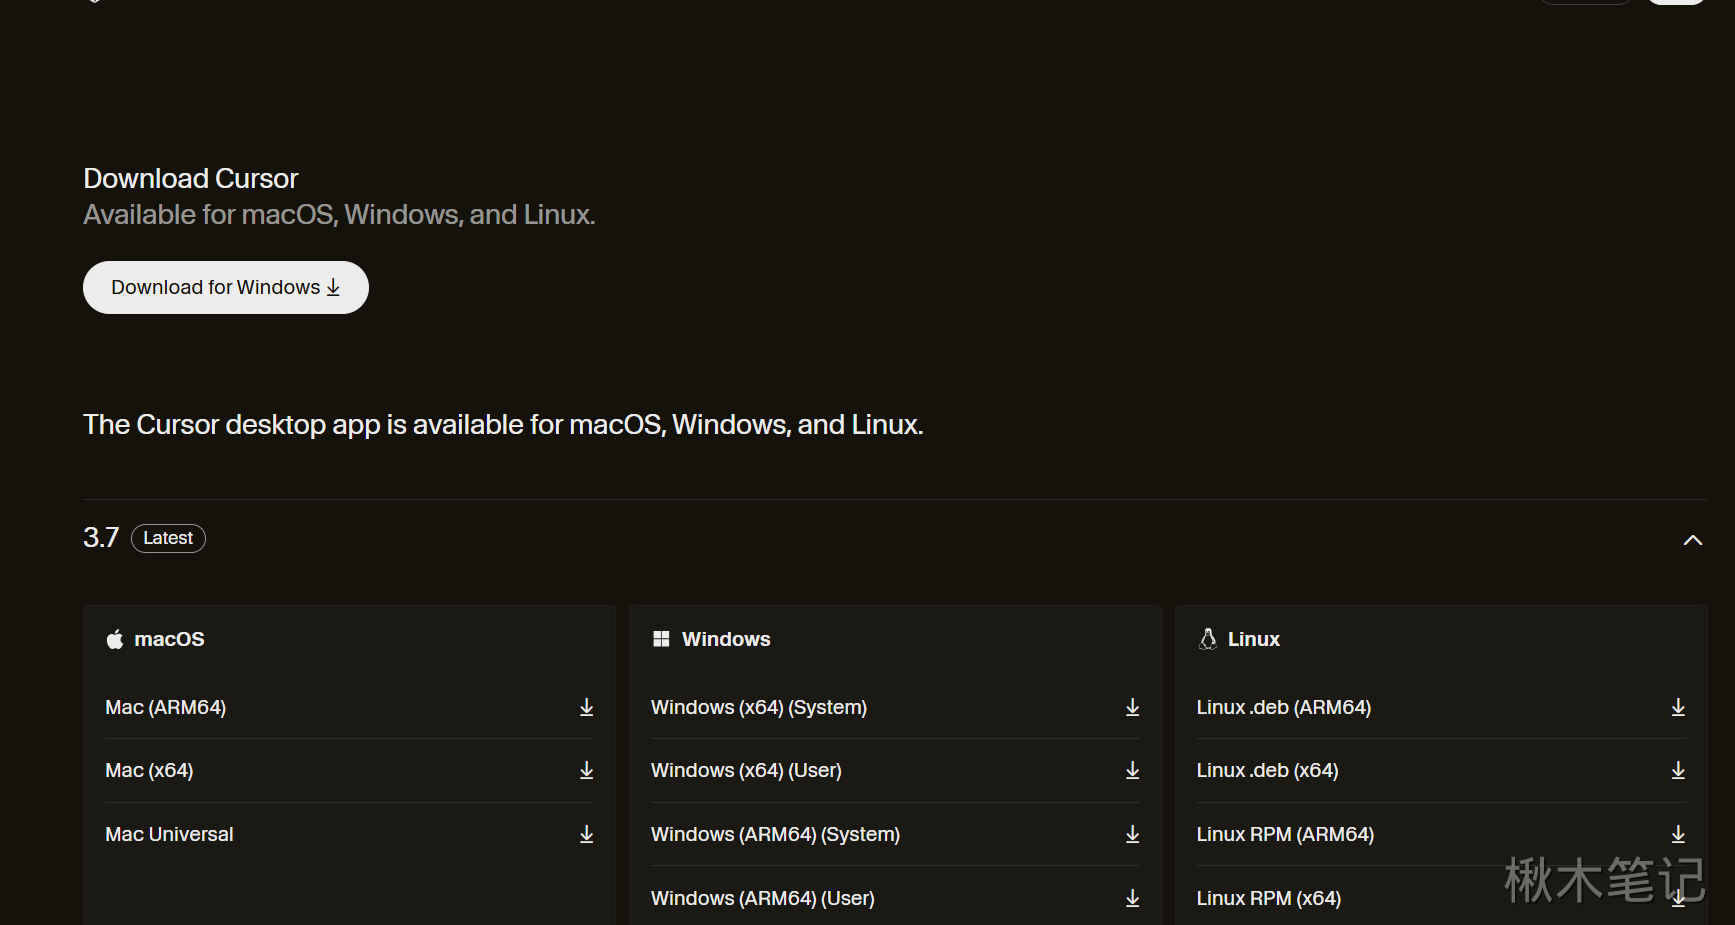Viewport: 1735px width, 925px height.
Task: Click the "macOS" card heading text
Action: [170, 640]
